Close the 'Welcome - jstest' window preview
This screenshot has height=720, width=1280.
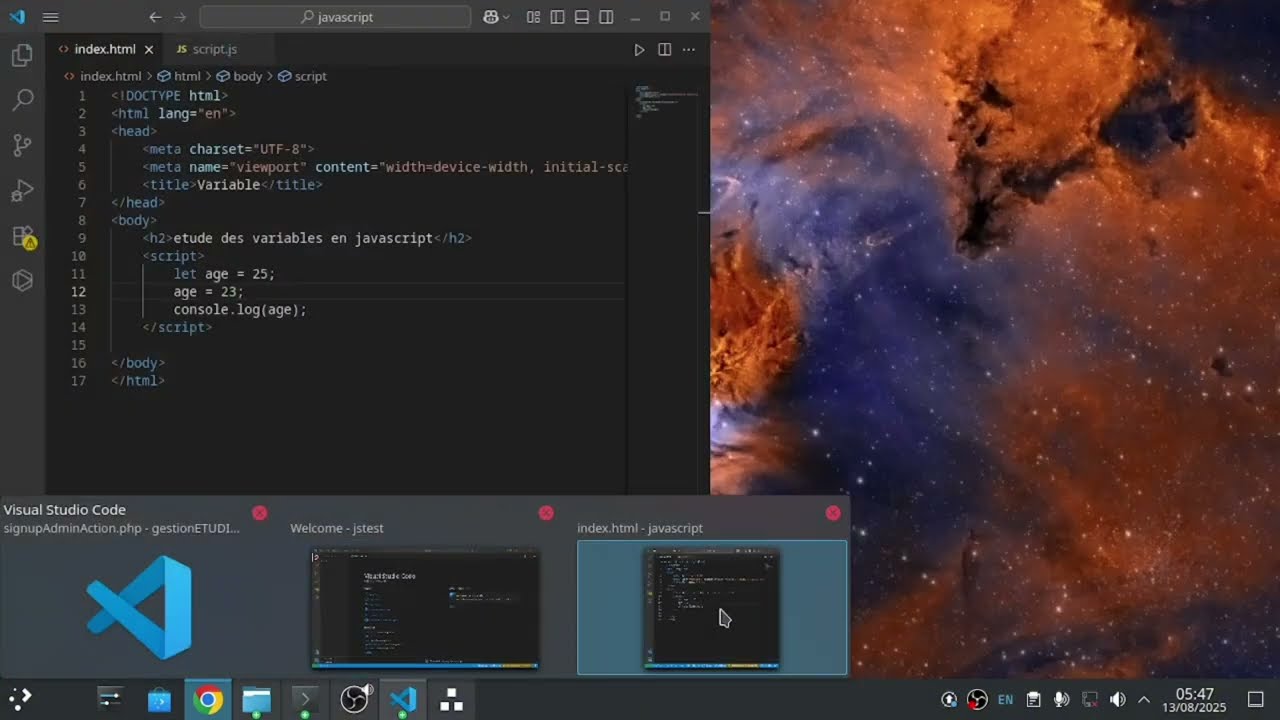click(546, 513)
